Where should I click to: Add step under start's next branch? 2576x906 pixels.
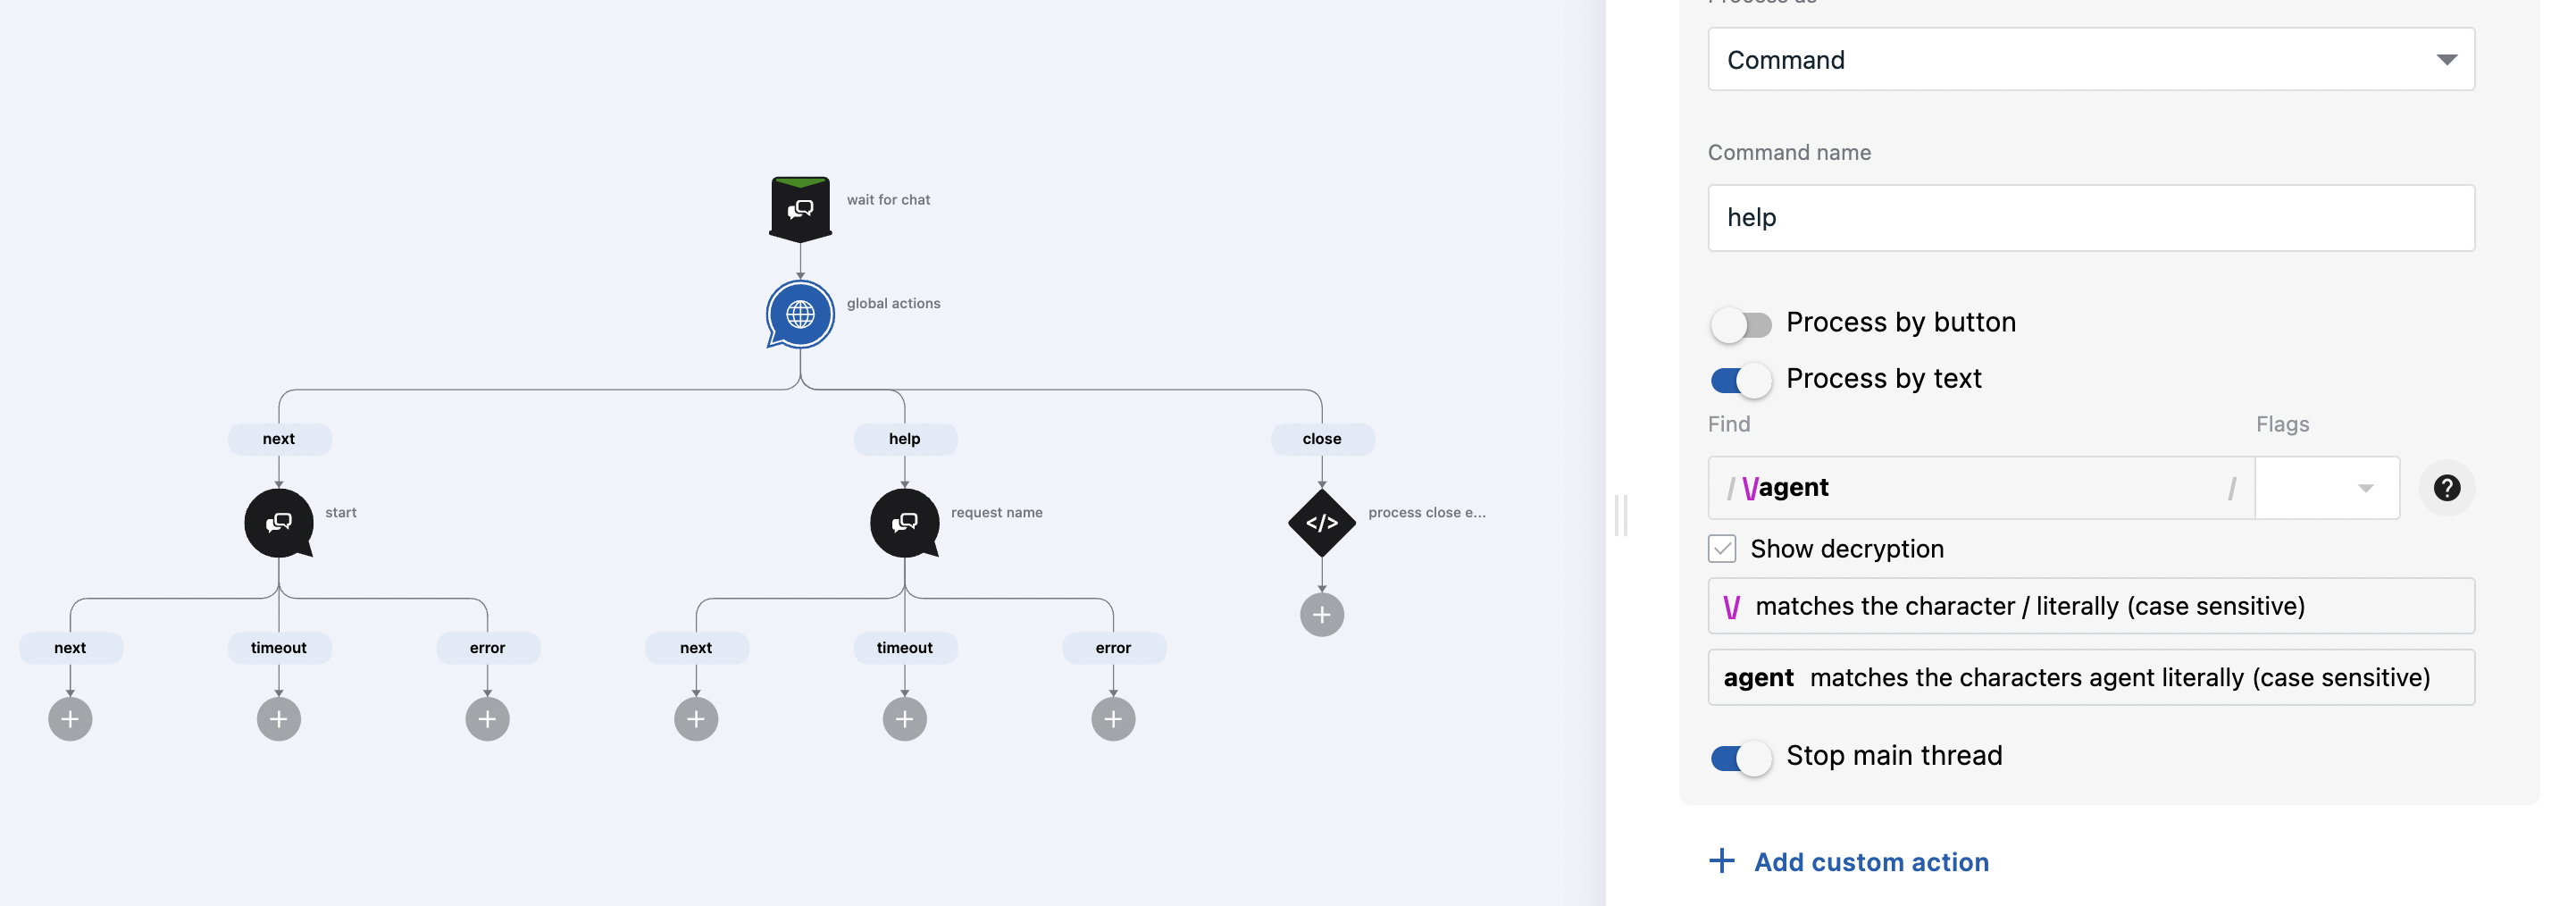(x=70, y=719)
